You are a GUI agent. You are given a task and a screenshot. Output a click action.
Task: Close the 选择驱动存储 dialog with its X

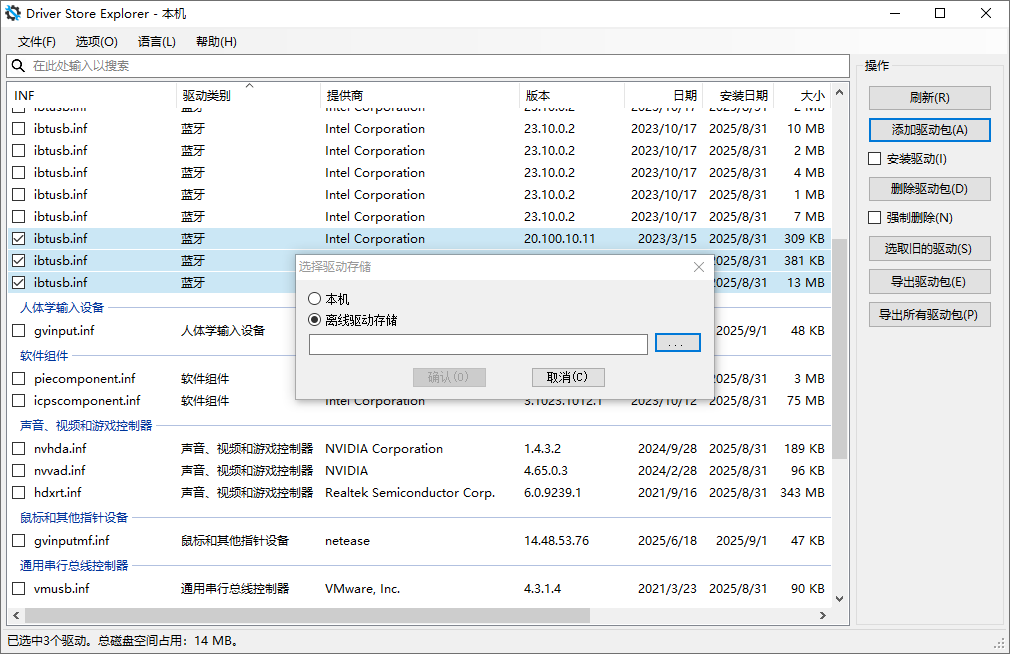pos(698,266)
